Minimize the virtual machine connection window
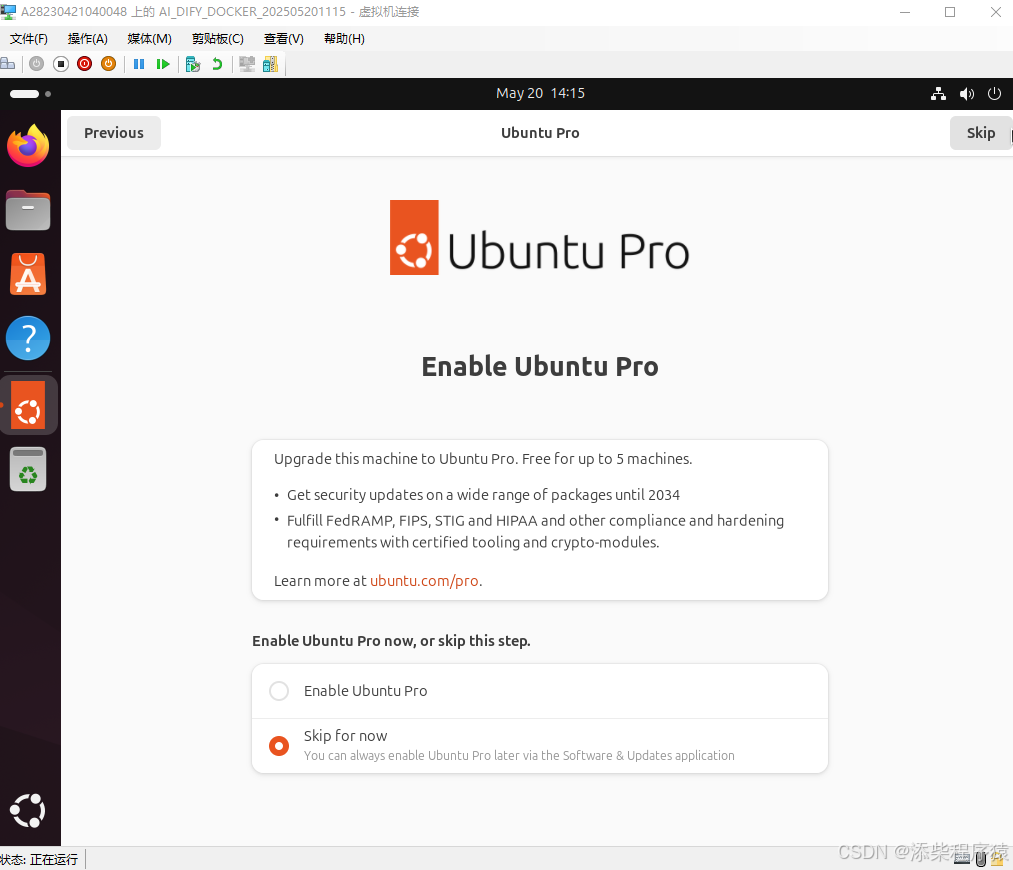1013x870 pixels. click(x=904, y=12)
